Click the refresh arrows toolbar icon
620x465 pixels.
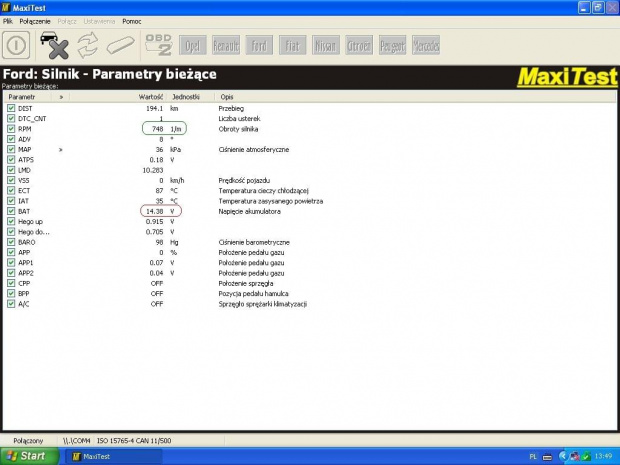click(88, 45)
